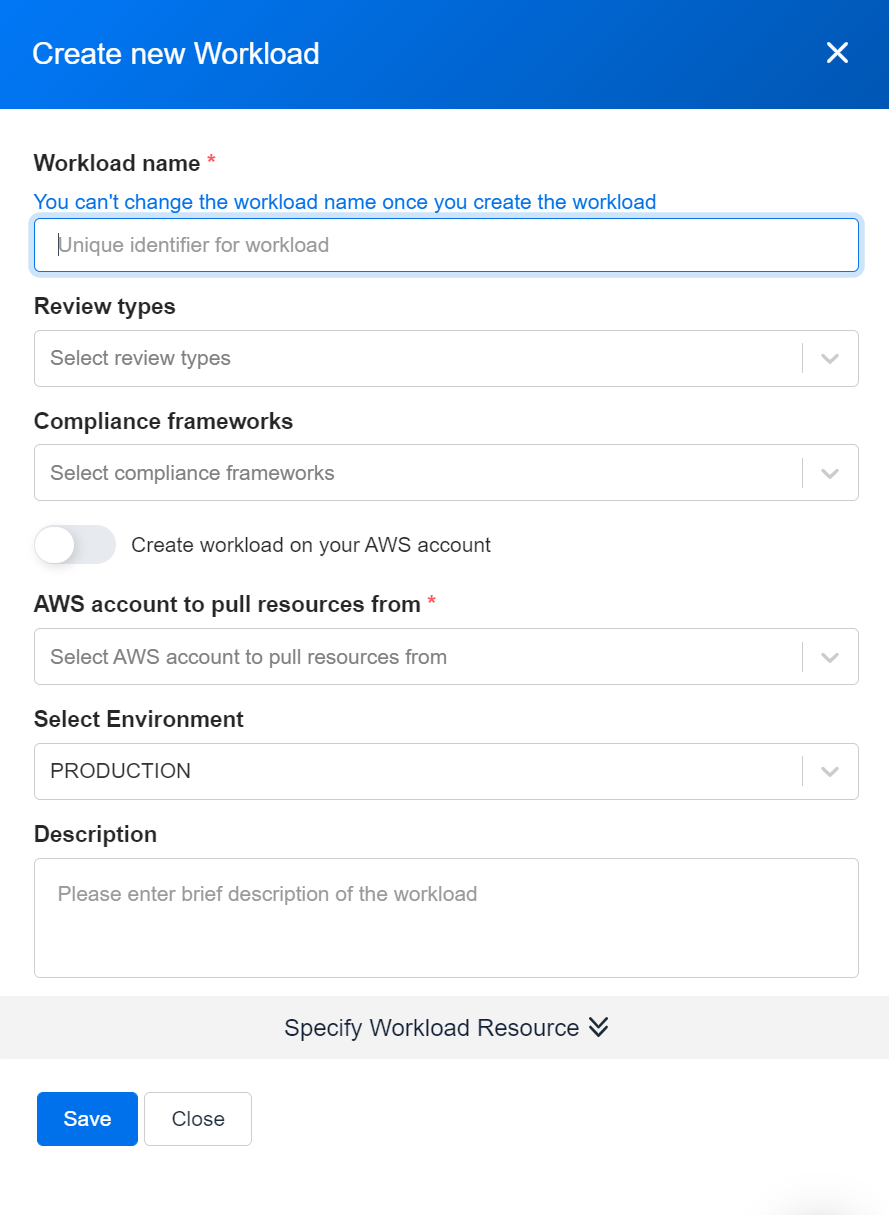The image size is (889, 1215).
Task: Open the Select AWS account dropdown
Action: coord(400,656)
